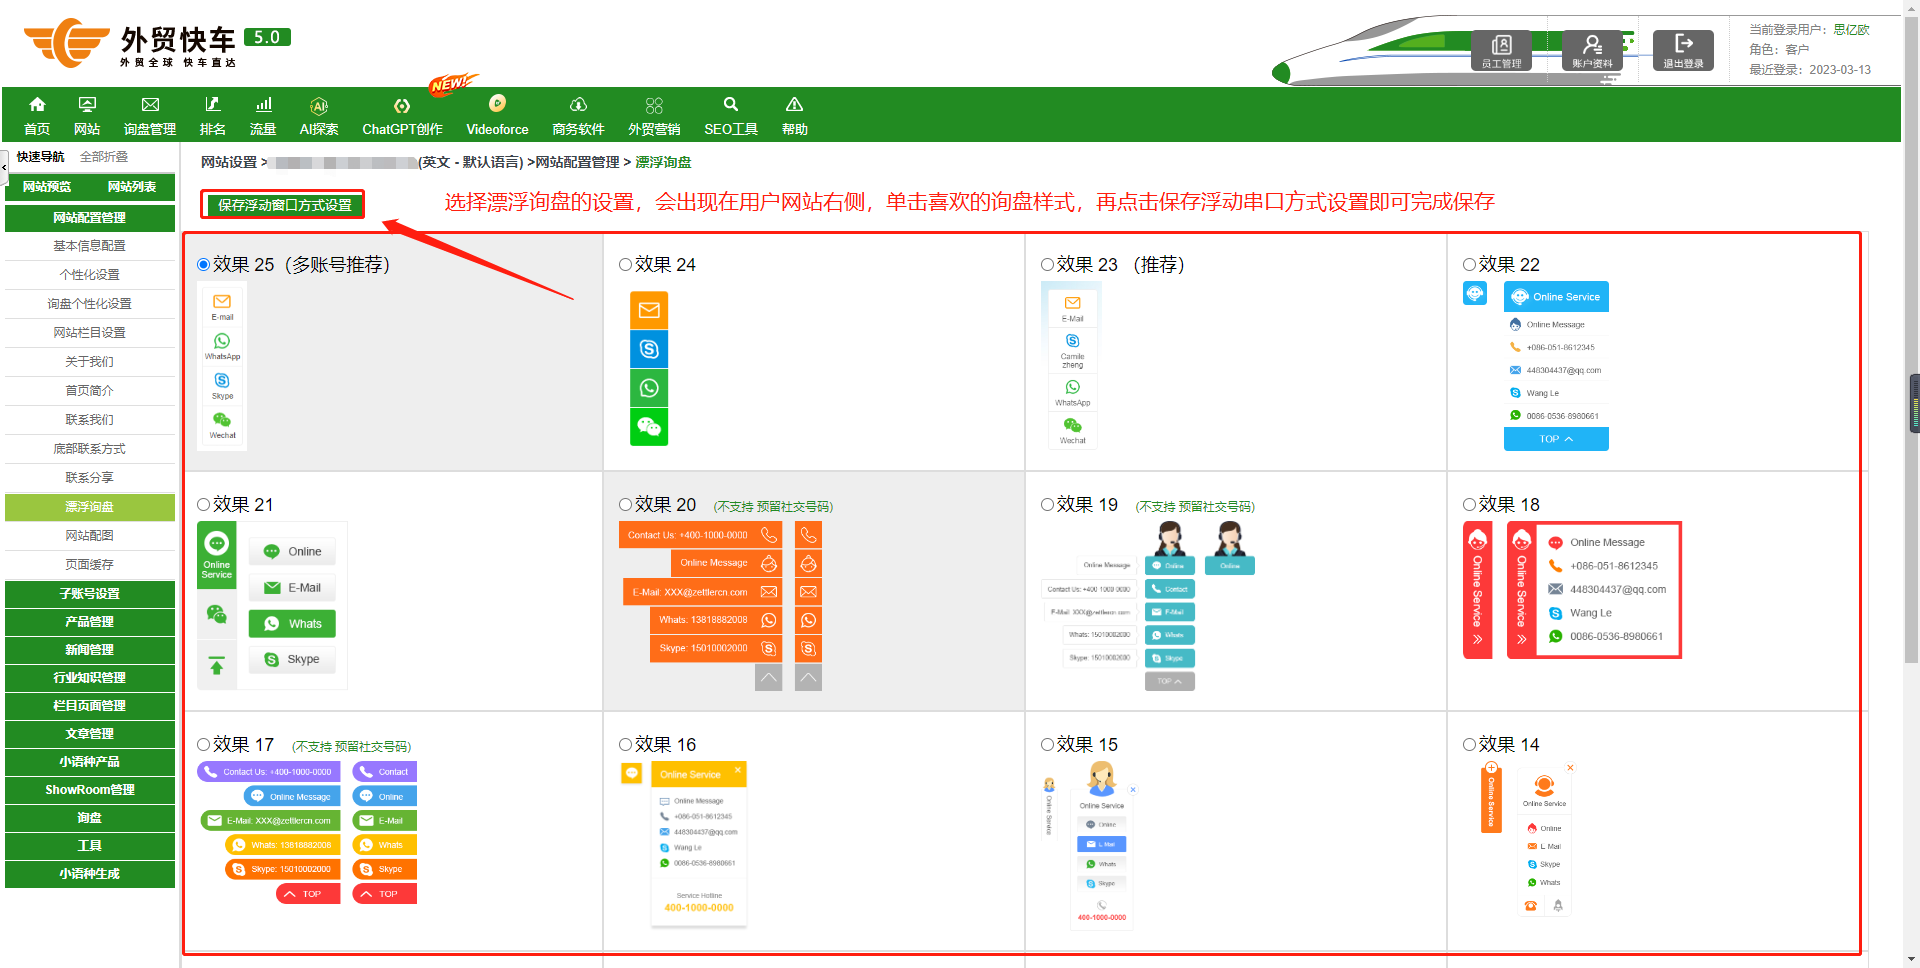Screen dimensions: 1920x968
Task: Switch to the 网站列表 tab
Action: tap(132, 187)
